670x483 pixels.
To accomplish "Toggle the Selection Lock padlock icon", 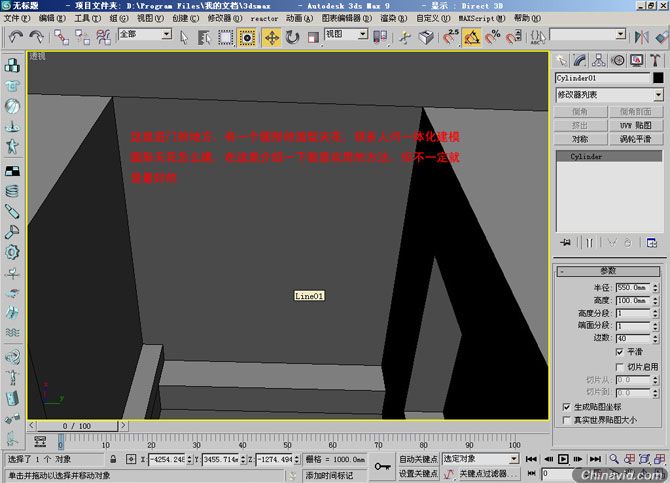I will (113, 459).
